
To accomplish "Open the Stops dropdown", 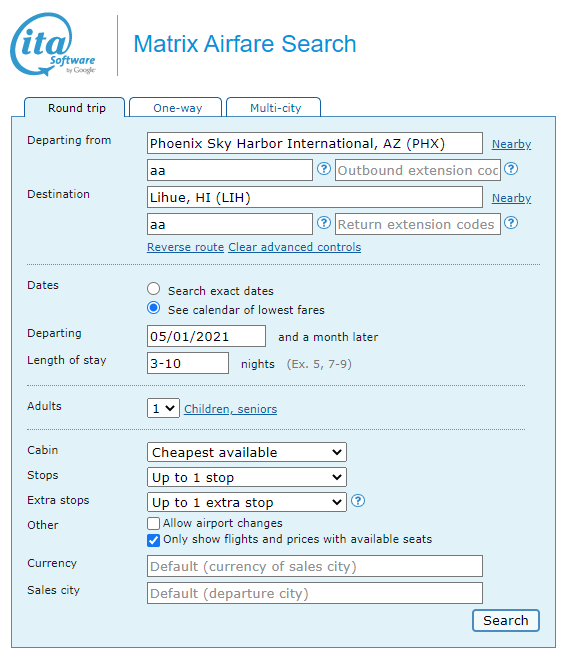I will [247, 477].
